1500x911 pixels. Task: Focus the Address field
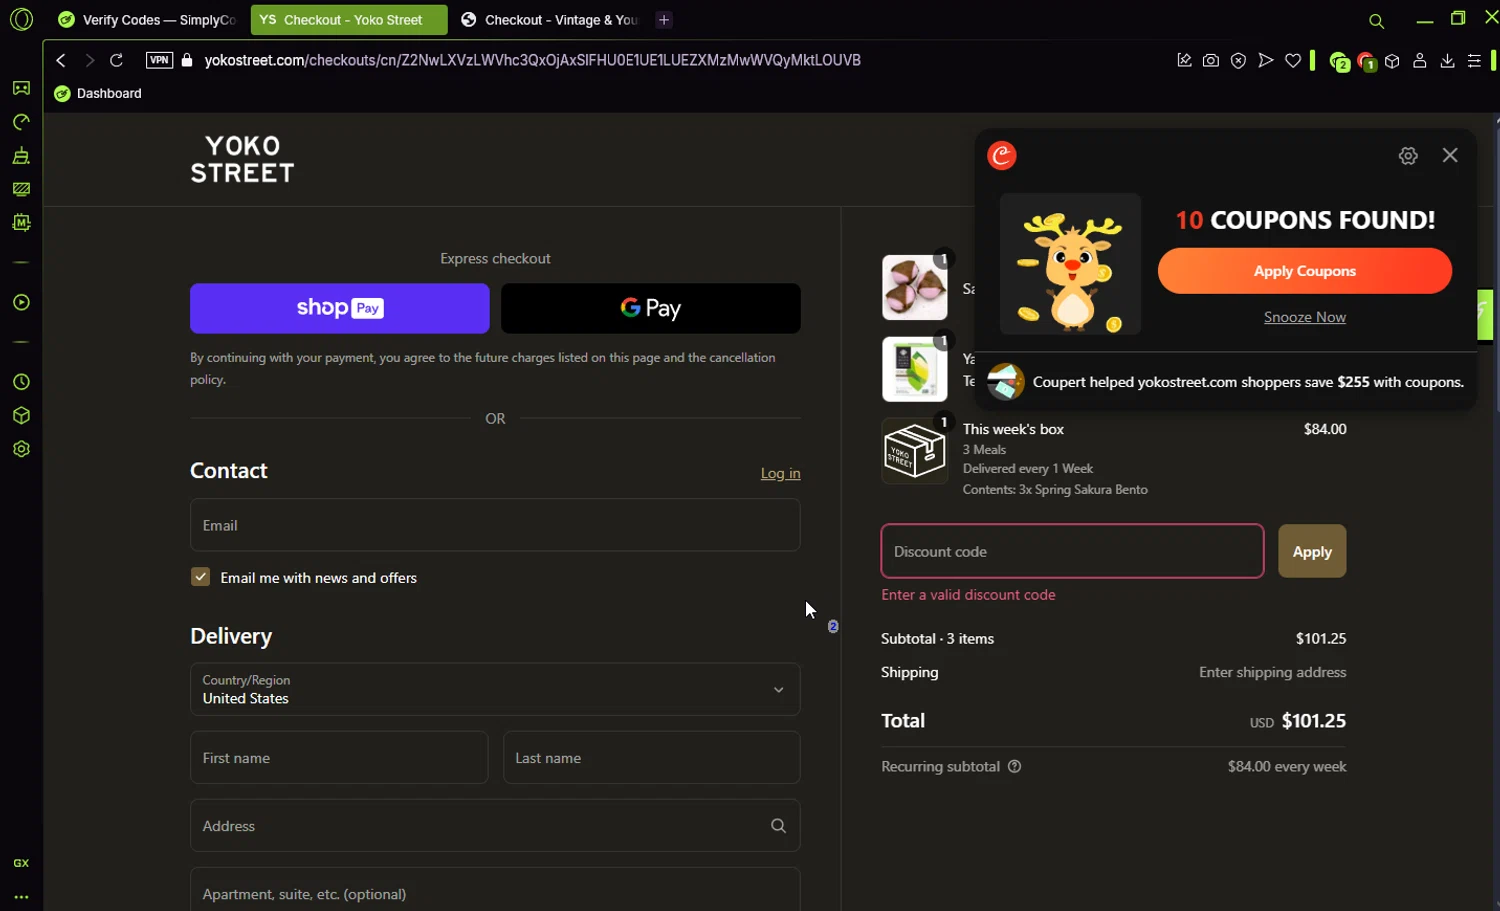point(495,825)
